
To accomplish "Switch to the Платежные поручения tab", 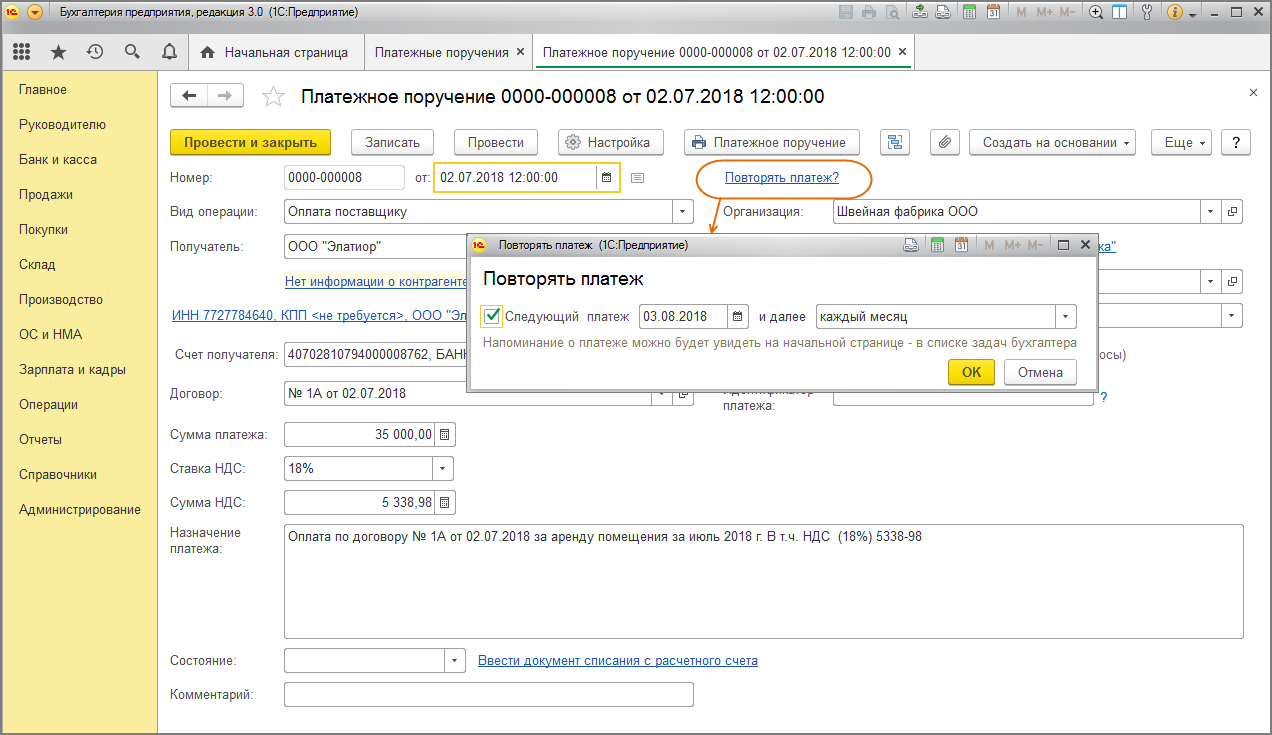I will click(x=441, y=52).
